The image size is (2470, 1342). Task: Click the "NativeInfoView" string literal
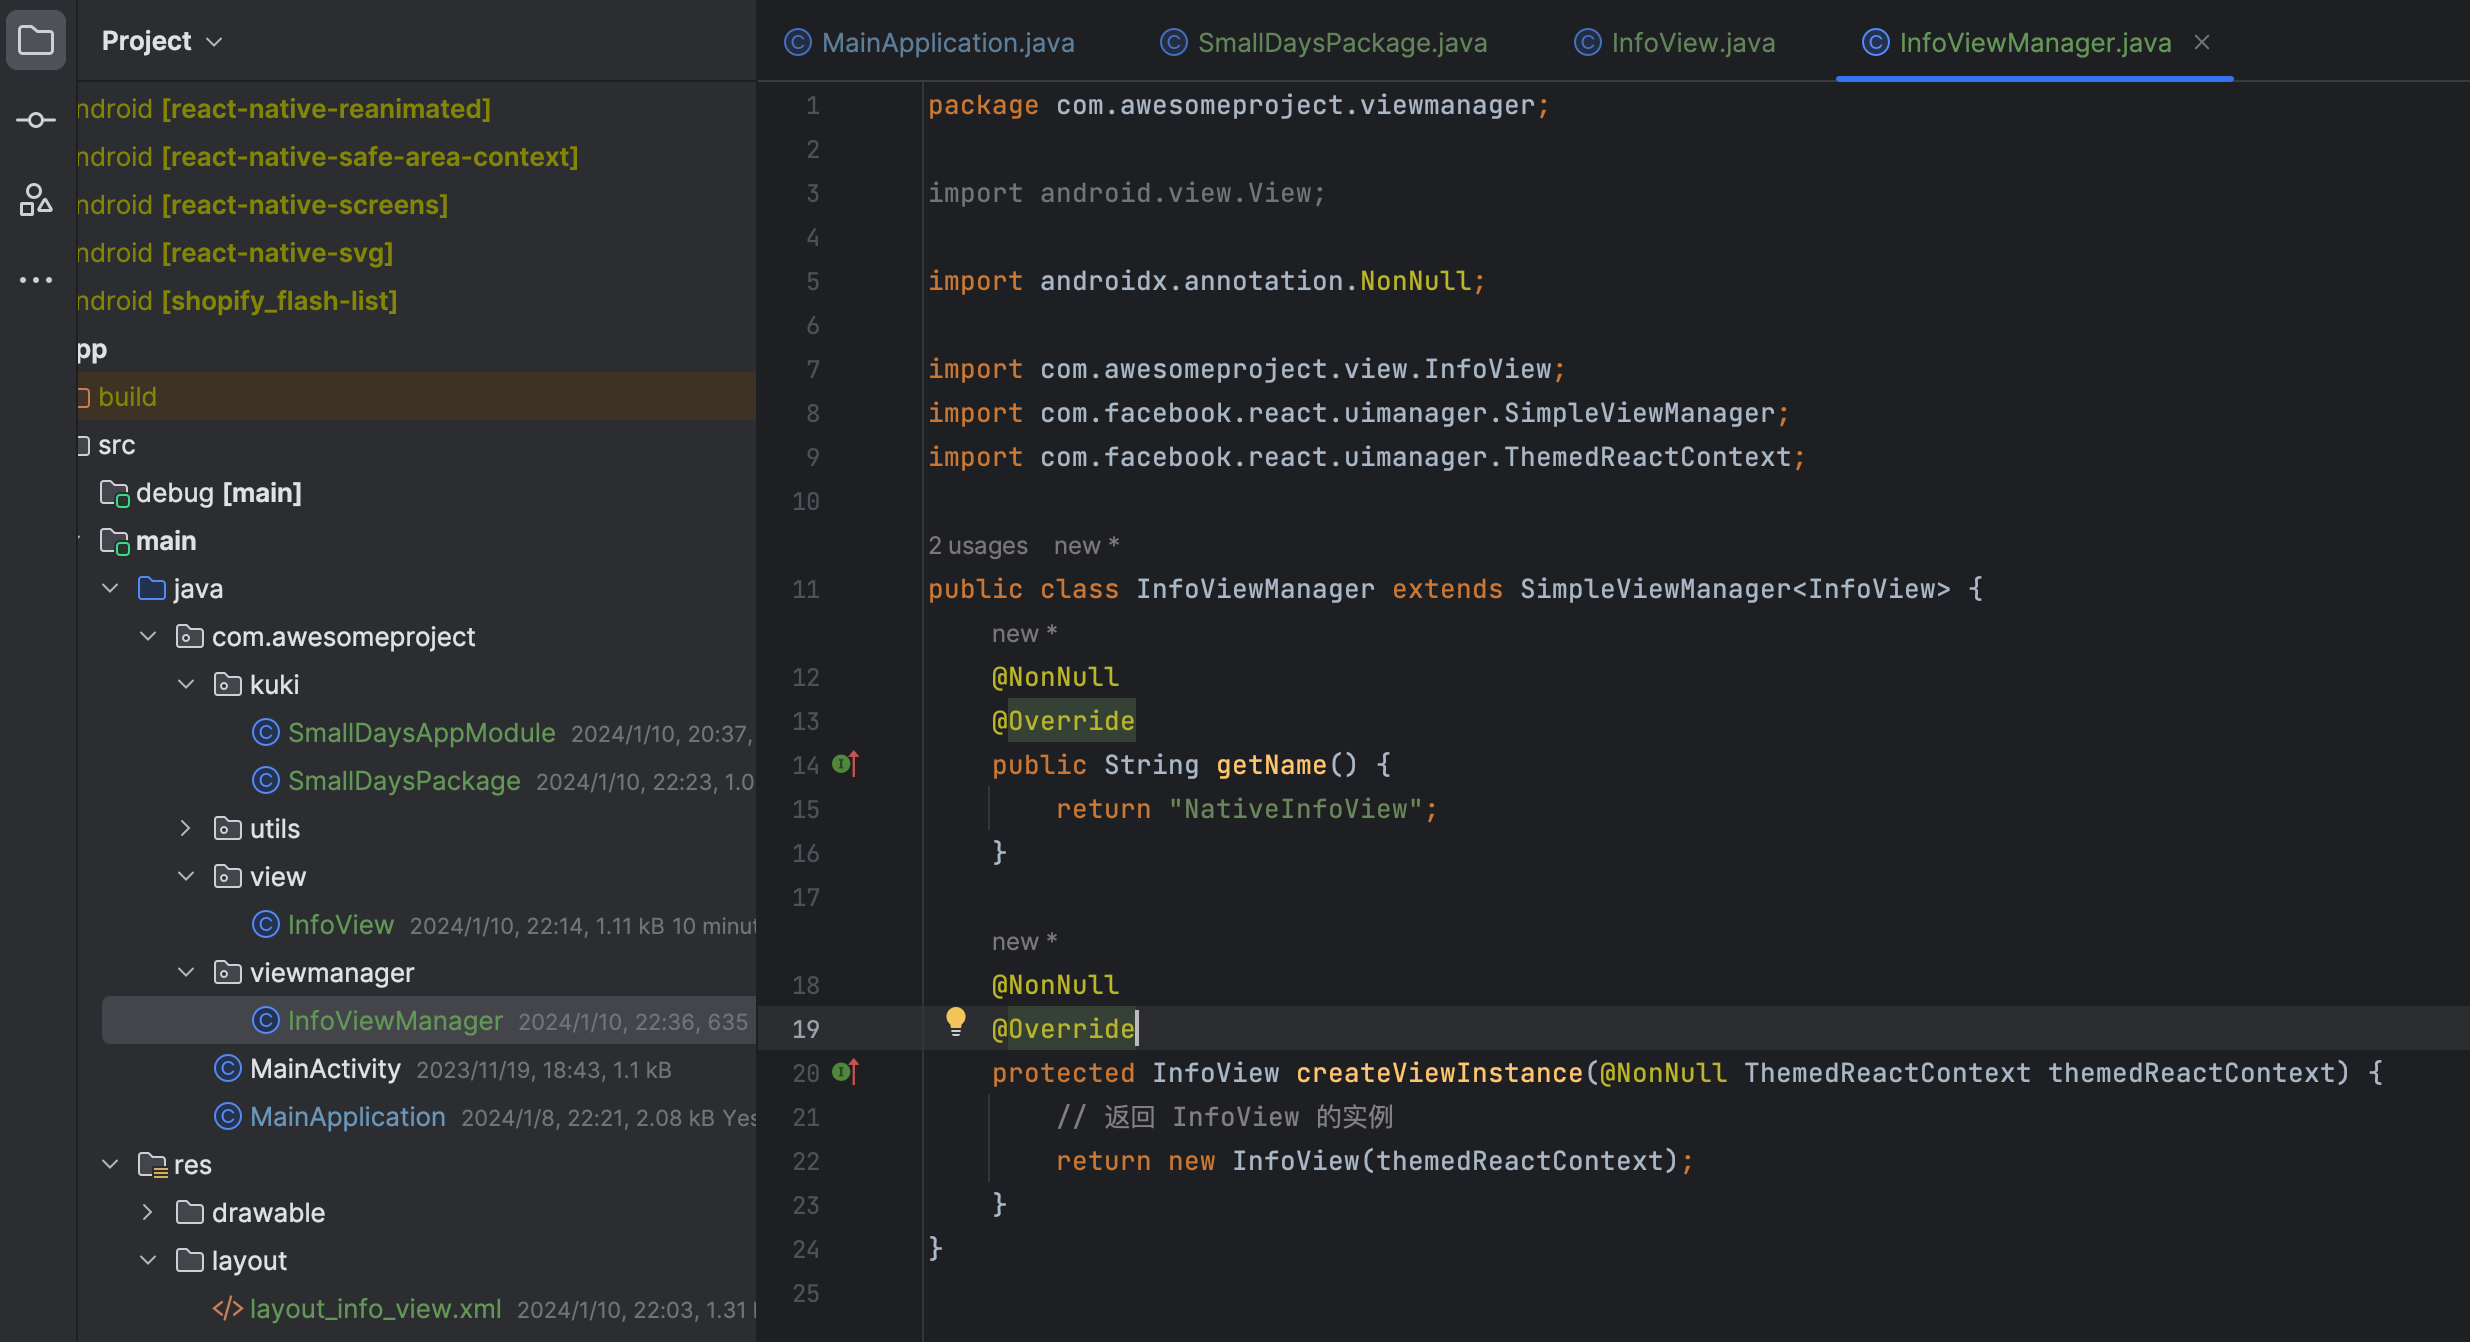(1296, 809)
